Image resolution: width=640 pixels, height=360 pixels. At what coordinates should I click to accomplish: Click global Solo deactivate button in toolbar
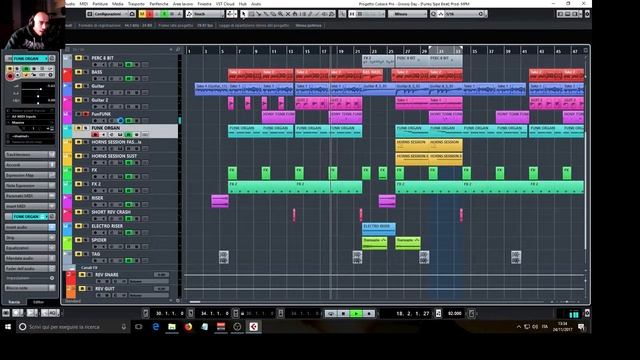coord(149,14)
